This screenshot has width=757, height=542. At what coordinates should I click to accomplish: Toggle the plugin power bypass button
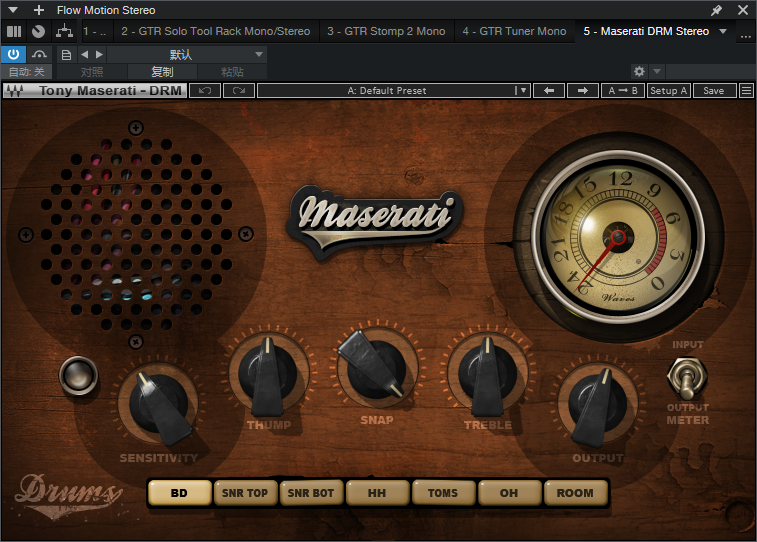[x=14, y=54]
